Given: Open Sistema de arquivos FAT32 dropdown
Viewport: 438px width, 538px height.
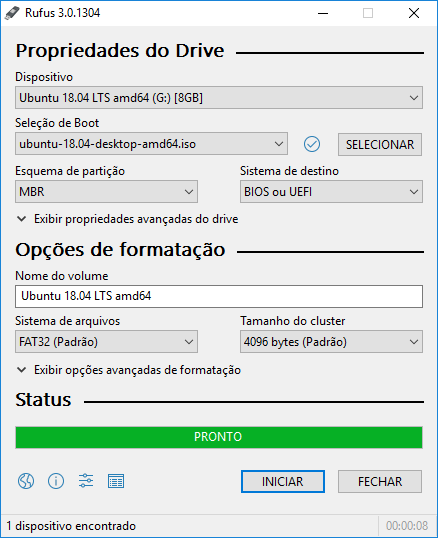Looking at the screenshot, I should click(106, 341).
